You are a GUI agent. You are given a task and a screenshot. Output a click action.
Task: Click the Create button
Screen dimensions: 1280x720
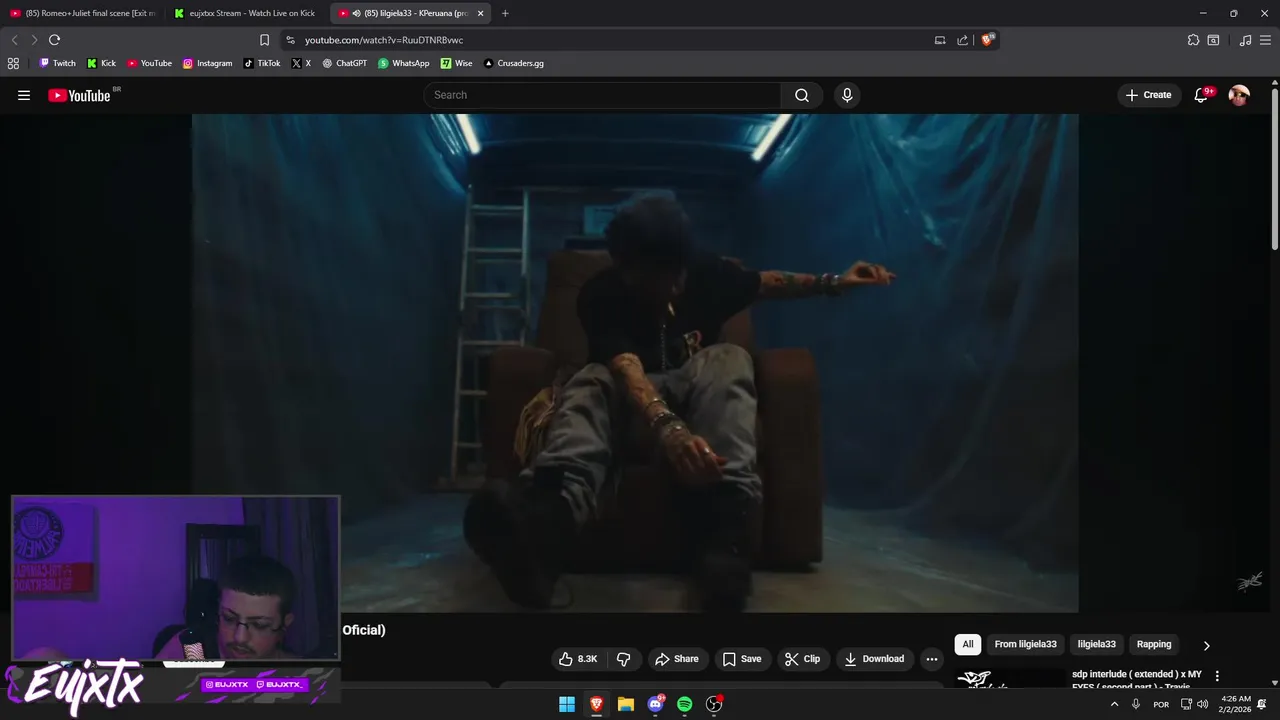[1148, 95]
